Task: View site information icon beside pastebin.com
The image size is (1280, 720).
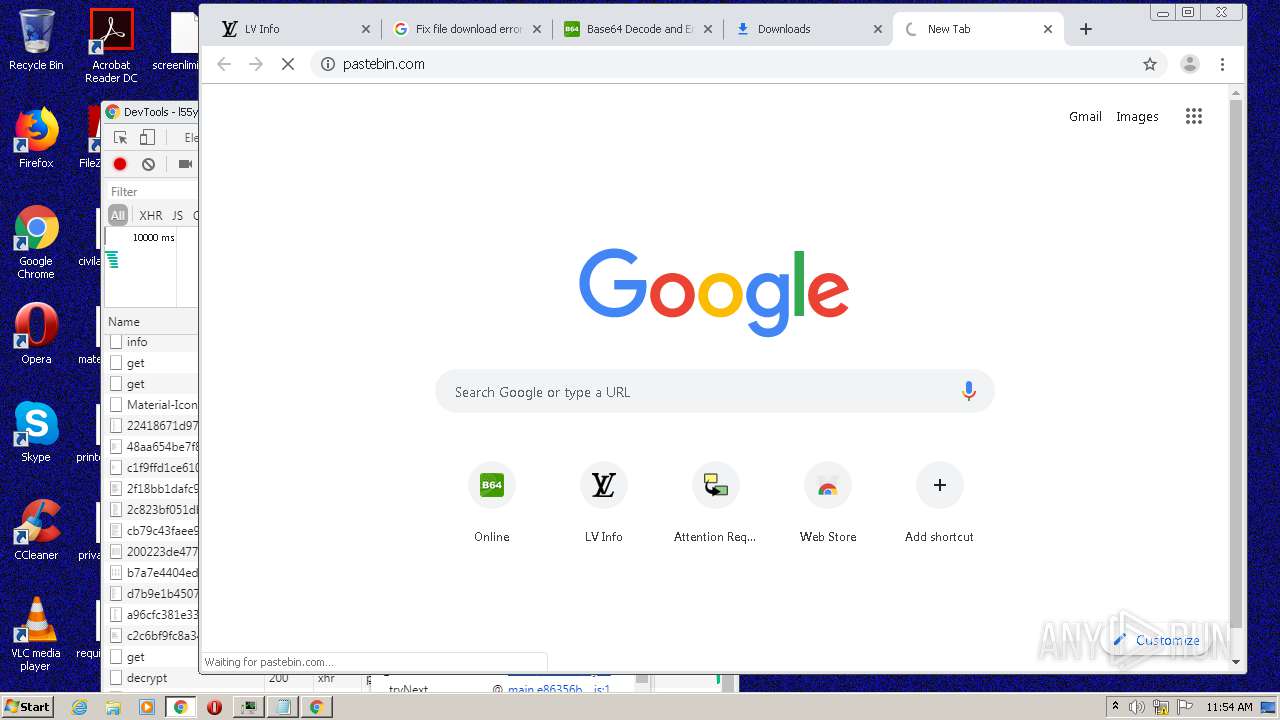Action: click(327, 64)
